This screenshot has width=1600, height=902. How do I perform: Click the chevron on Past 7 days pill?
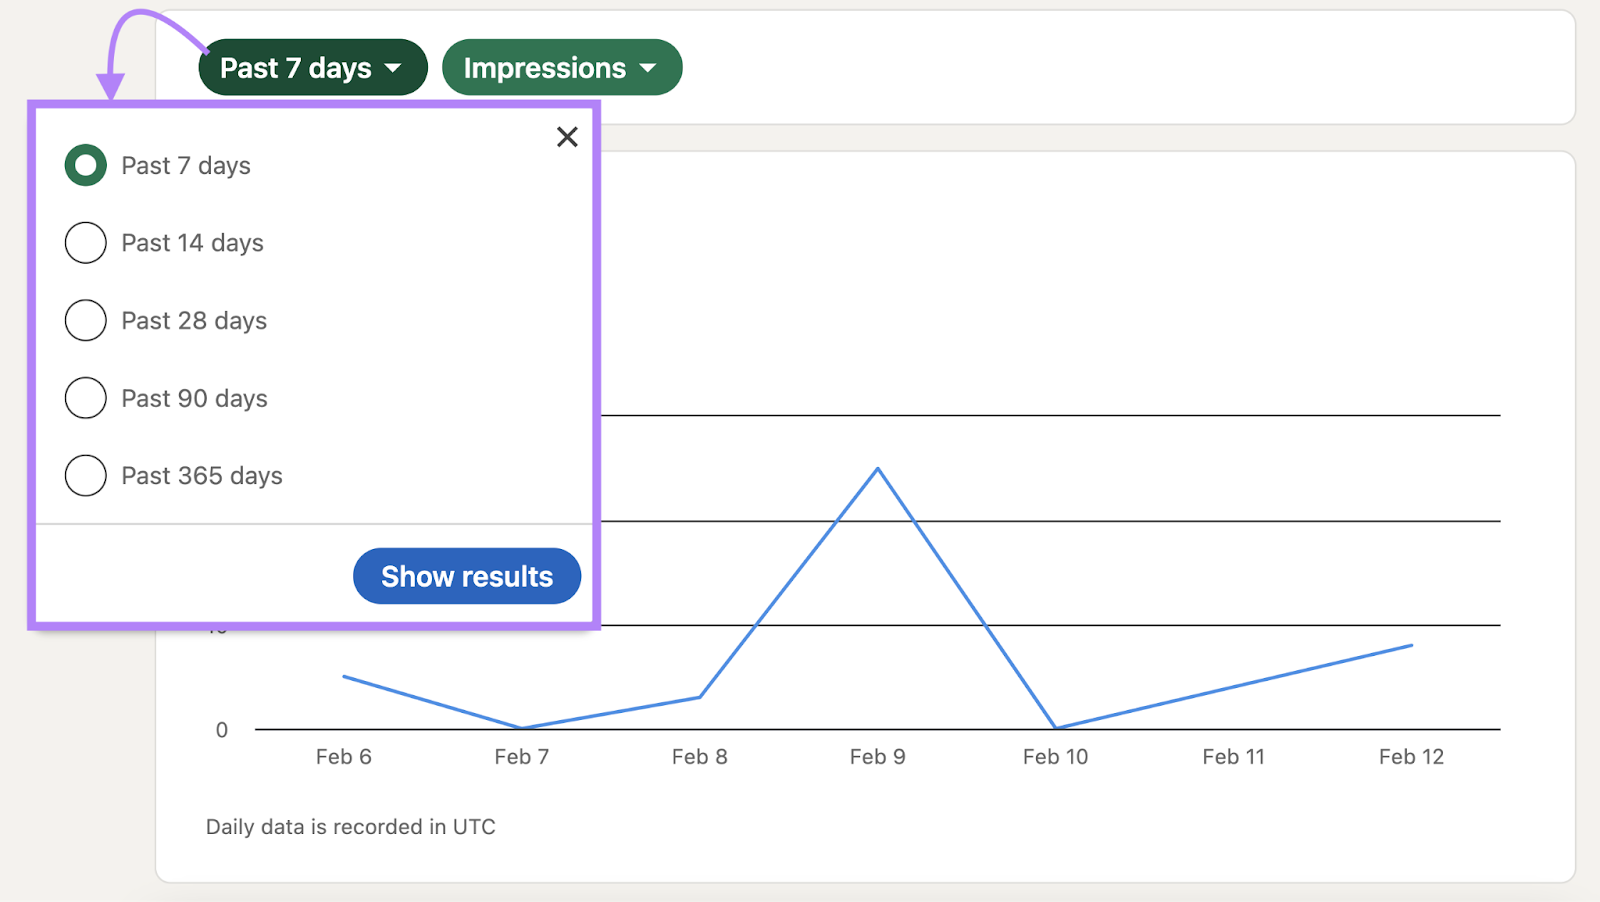(392, 68)
